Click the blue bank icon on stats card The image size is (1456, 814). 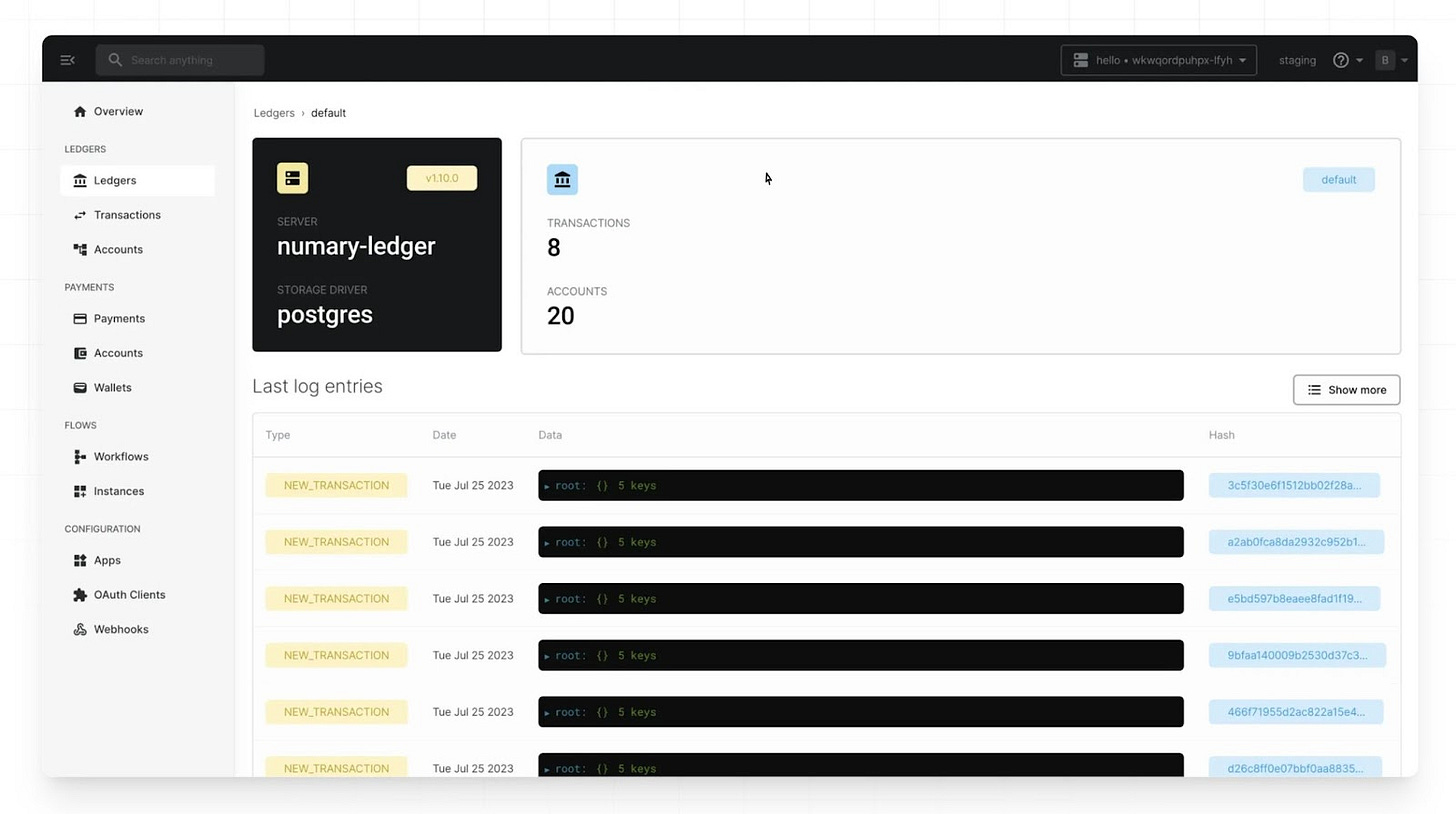click(x=562, y=180)
